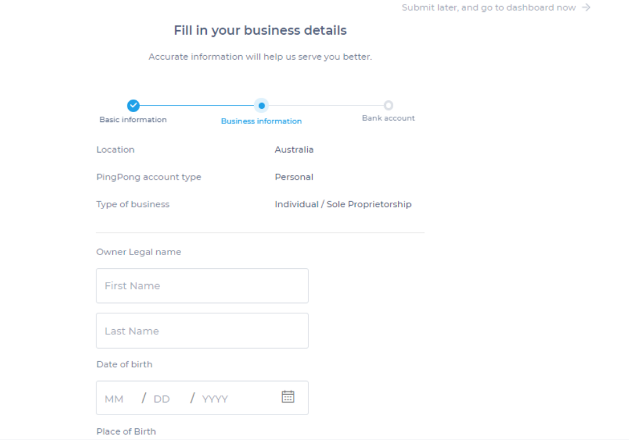Focus the First Name input field

pos(202,286)
